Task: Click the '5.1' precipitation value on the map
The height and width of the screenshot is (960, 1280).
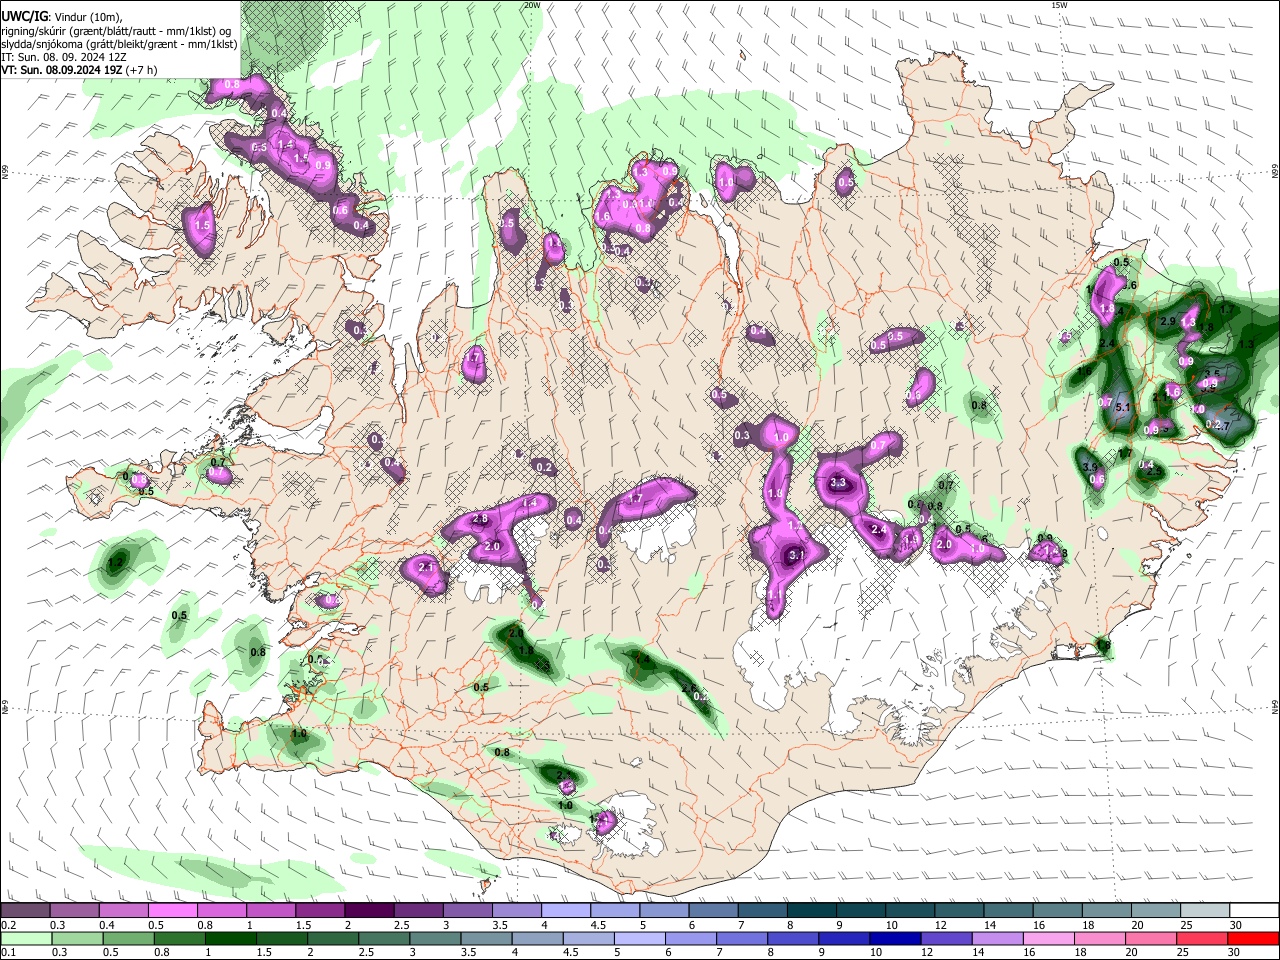Action: pyautogui.click(x=1122, y=407)
